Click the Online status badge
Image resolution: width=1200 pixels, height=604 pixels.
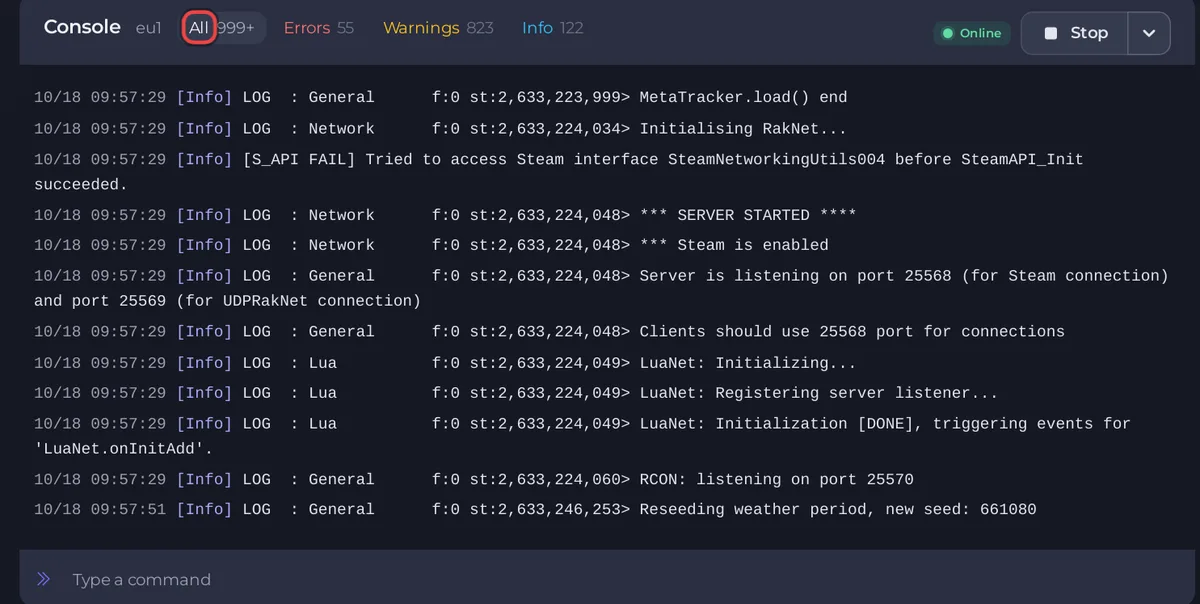pyautogui.click(x=972, y=33)
